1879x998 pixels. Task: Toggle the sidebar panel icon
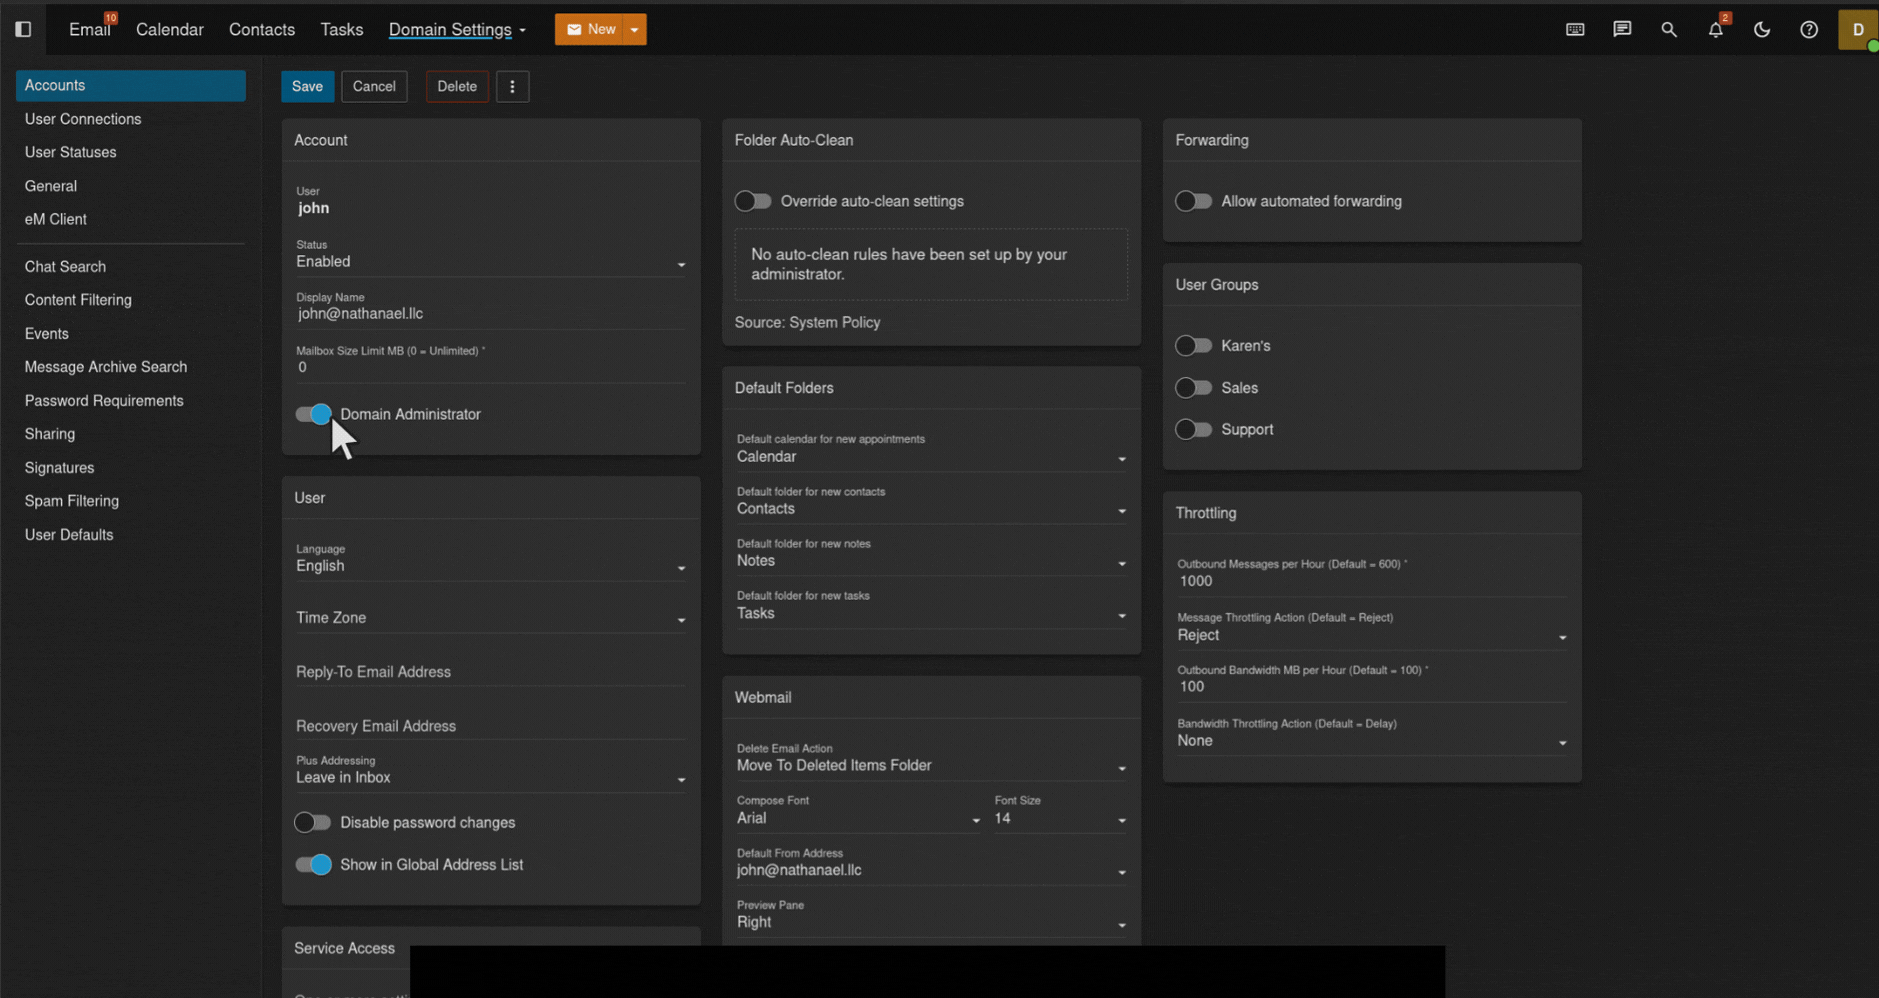[23, 29]
